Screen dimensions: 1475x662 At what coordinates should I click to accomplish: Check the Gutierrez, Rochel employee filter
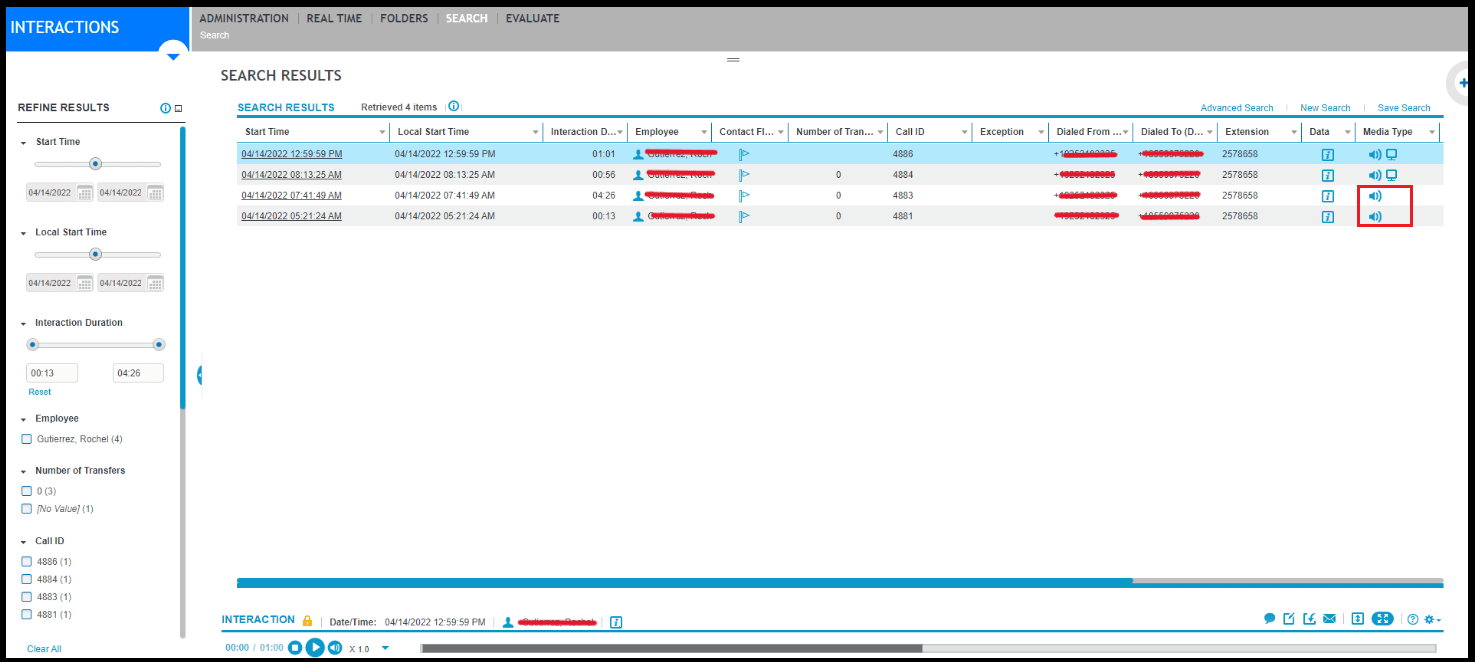point(27,439)
